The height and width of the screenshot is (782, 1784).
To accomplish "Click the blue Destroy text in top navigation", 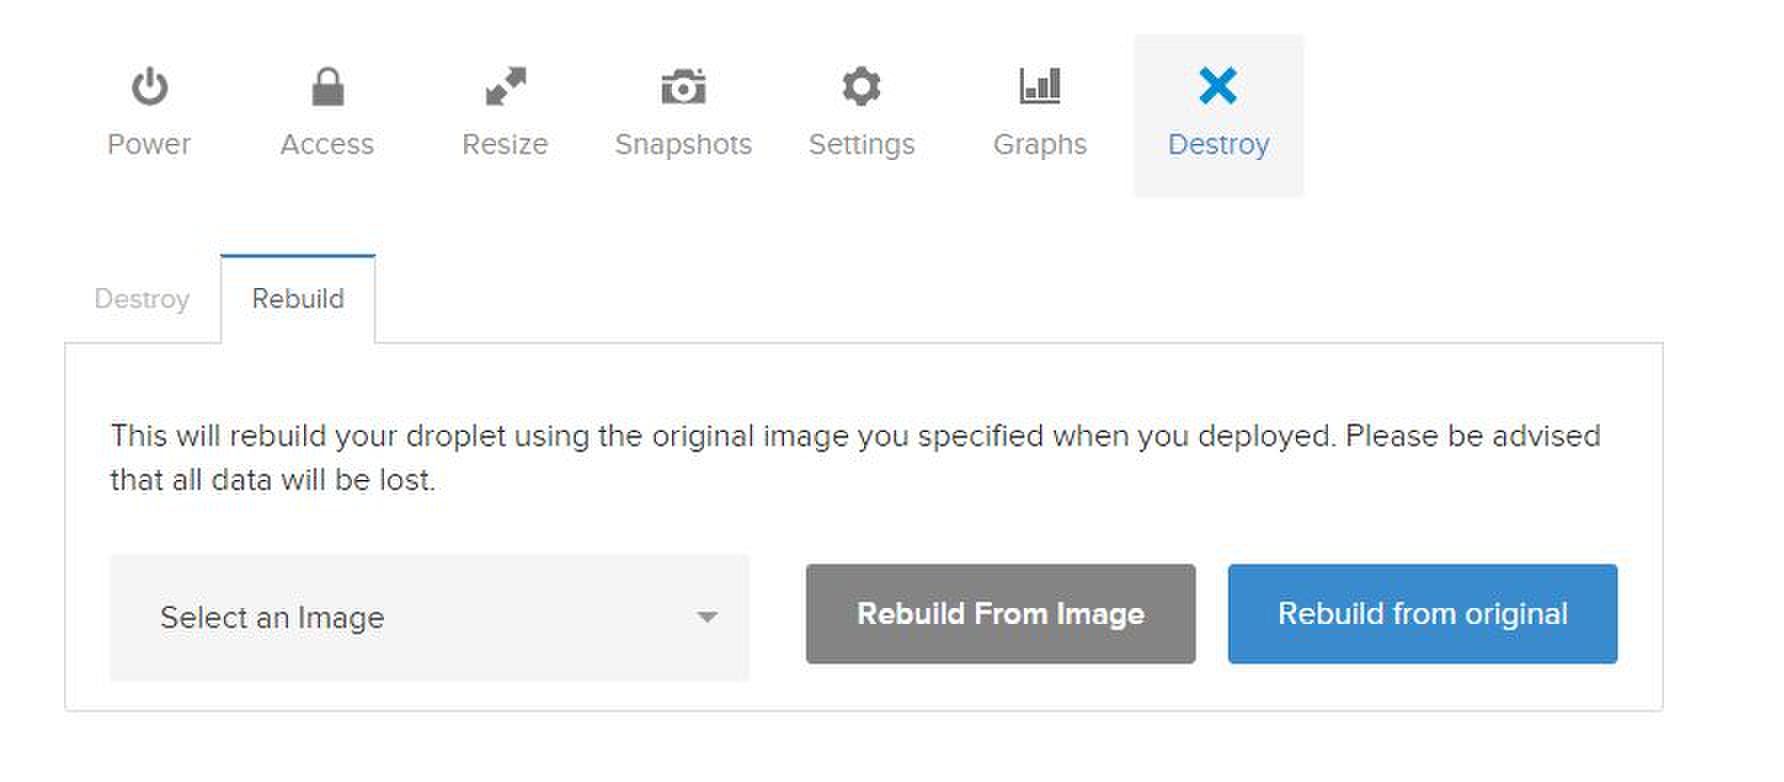I will coord(1218,144).
